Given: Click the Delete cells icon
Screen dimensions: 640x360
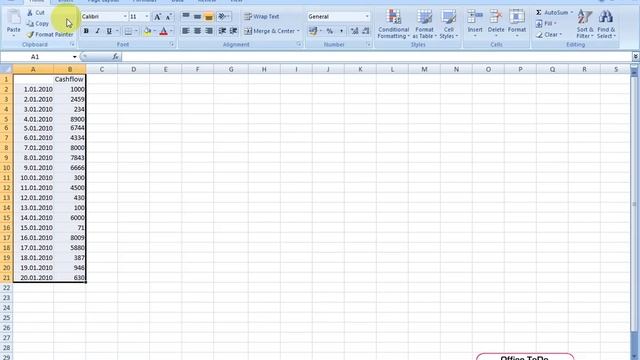Looking at the screenshot, I should tap(496, 17).
